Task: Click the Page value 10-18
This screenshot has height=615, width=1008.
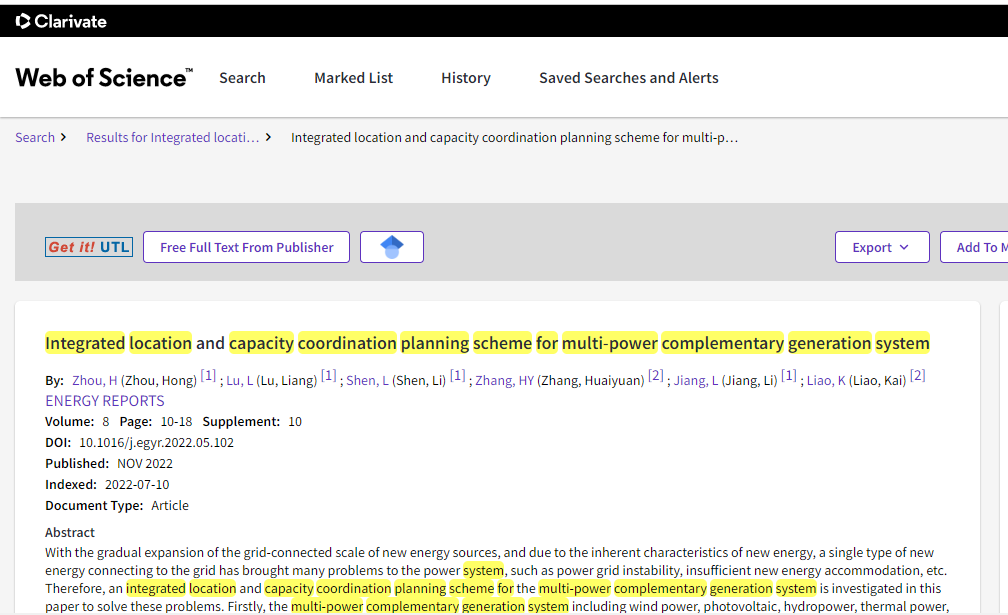Action: [x=176, y=422]
